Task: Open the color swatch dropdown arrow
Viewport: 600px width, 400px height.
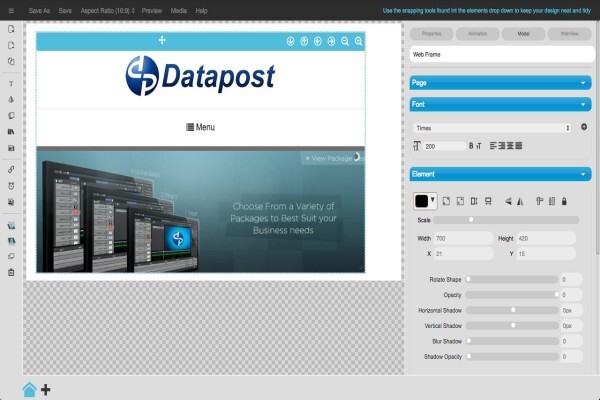Action: coord(432,200)
